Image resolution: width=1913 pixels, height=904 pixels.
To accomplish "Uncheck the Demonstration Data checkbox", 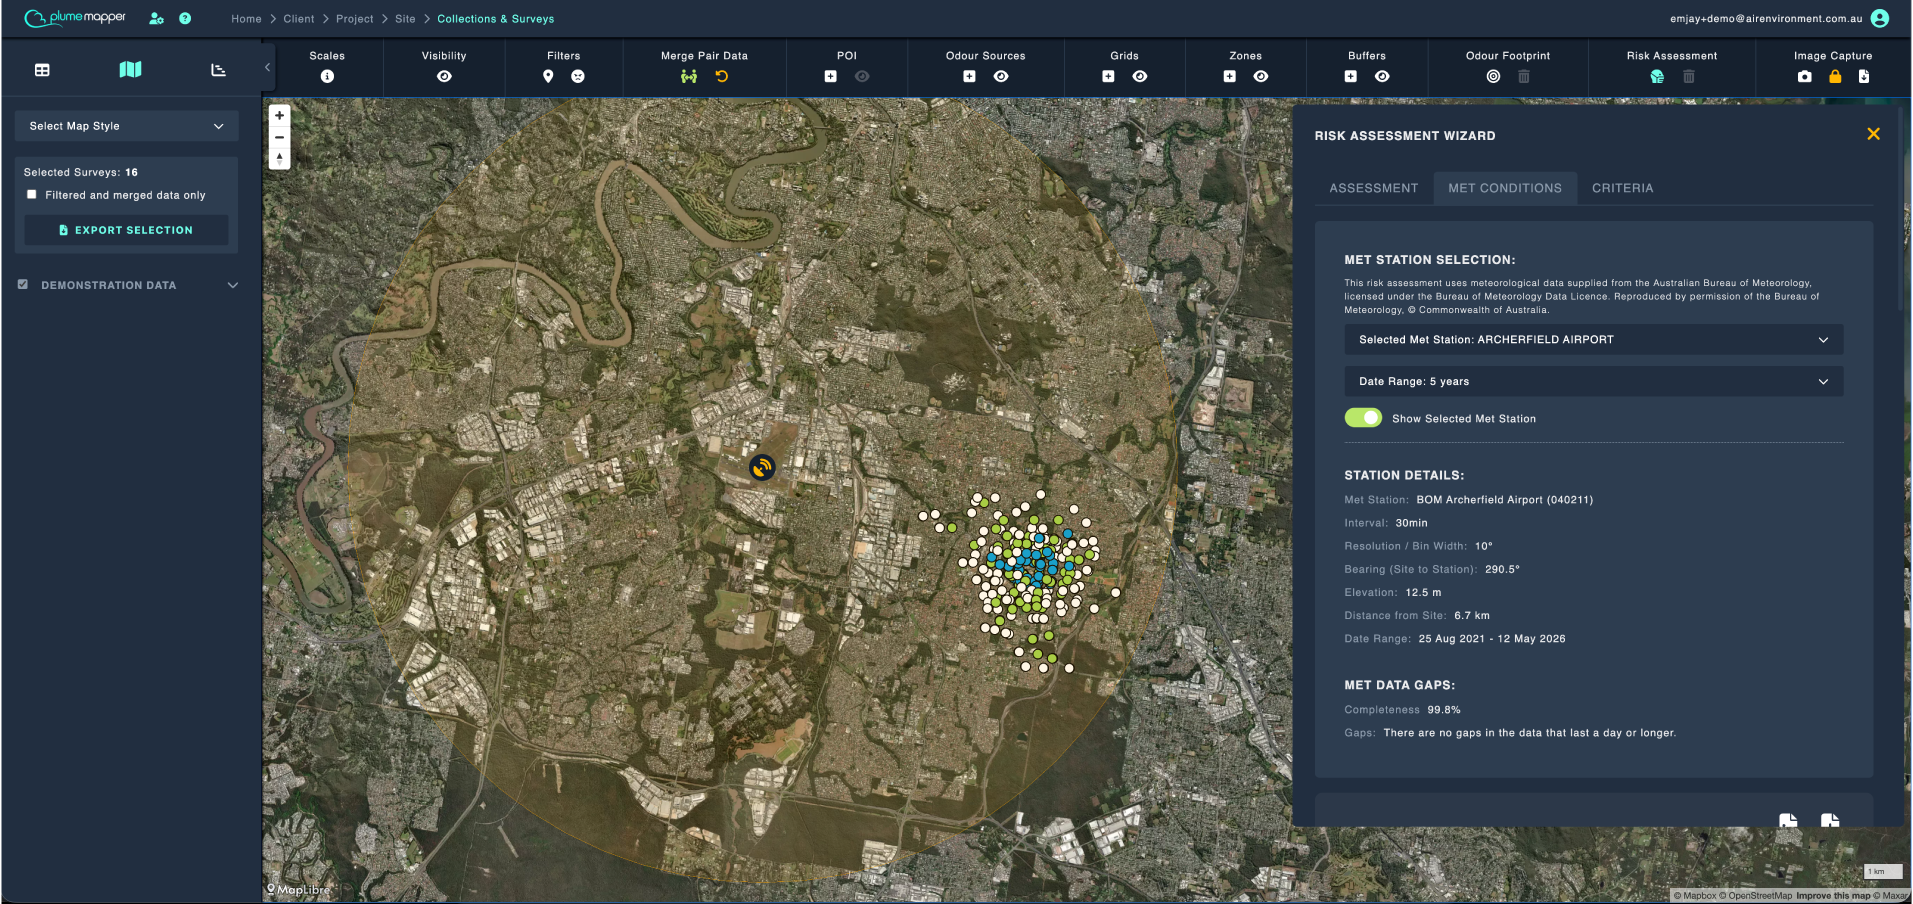I will [23, 285].
